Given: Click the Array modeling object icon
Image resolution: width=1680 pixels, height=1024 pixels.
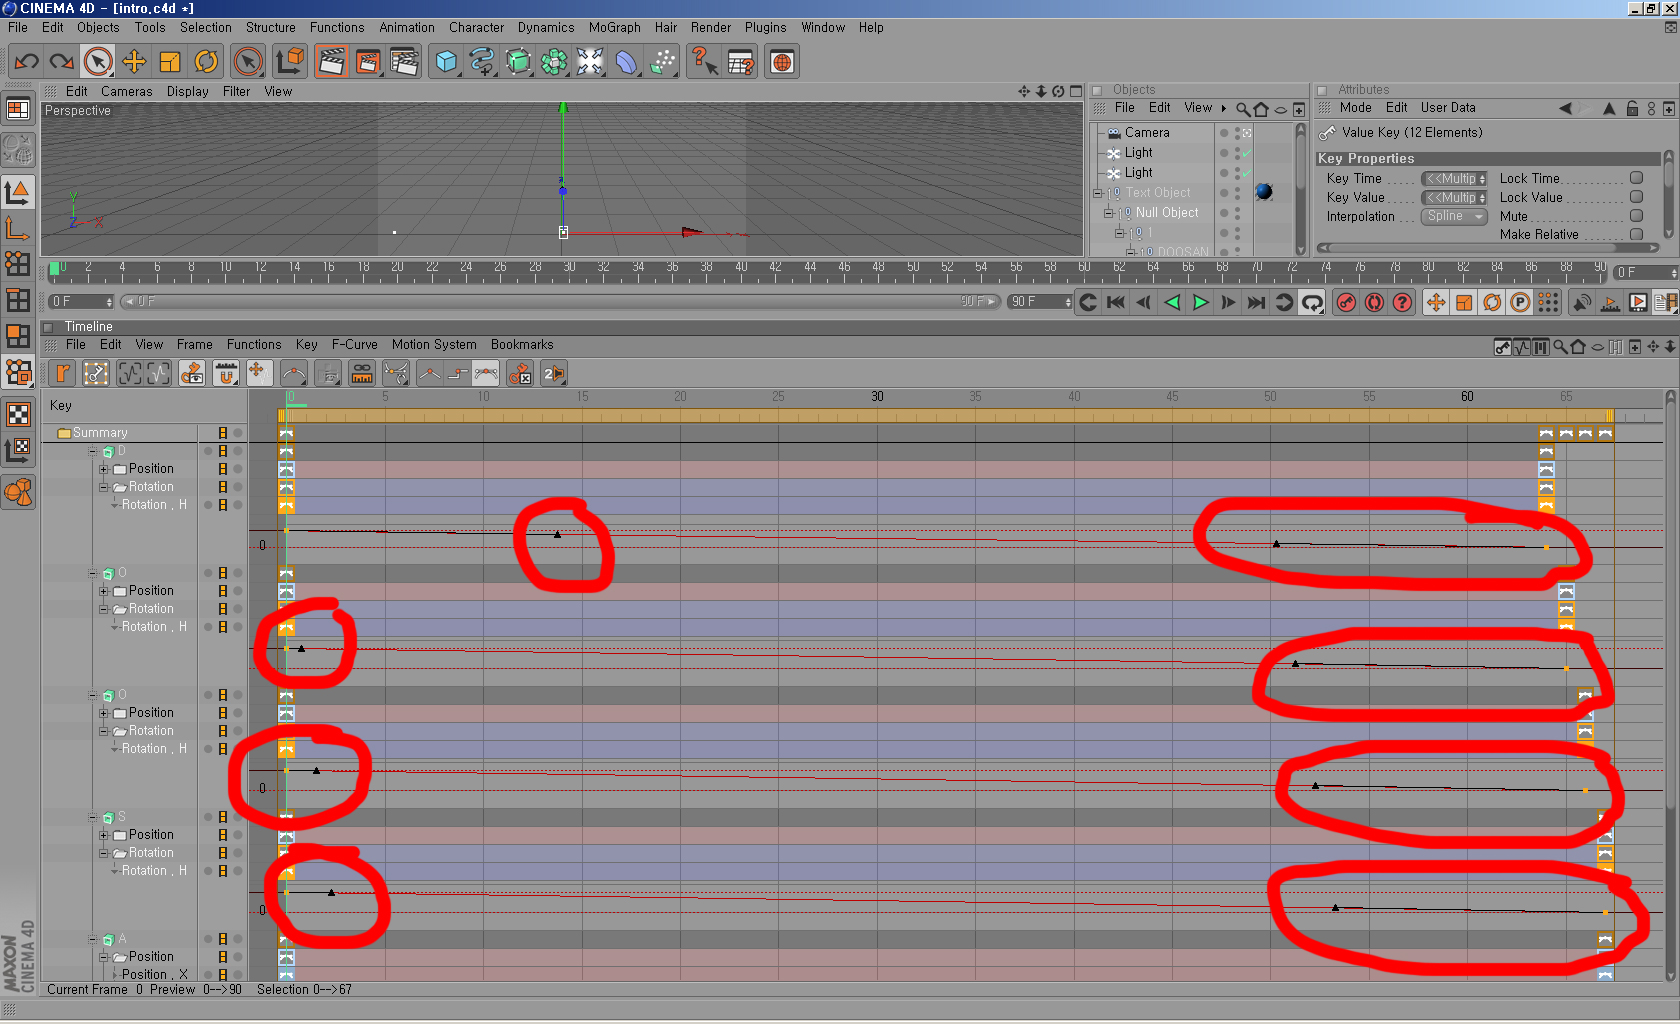Looking at the screenshot, I should (x=554, y=62).
